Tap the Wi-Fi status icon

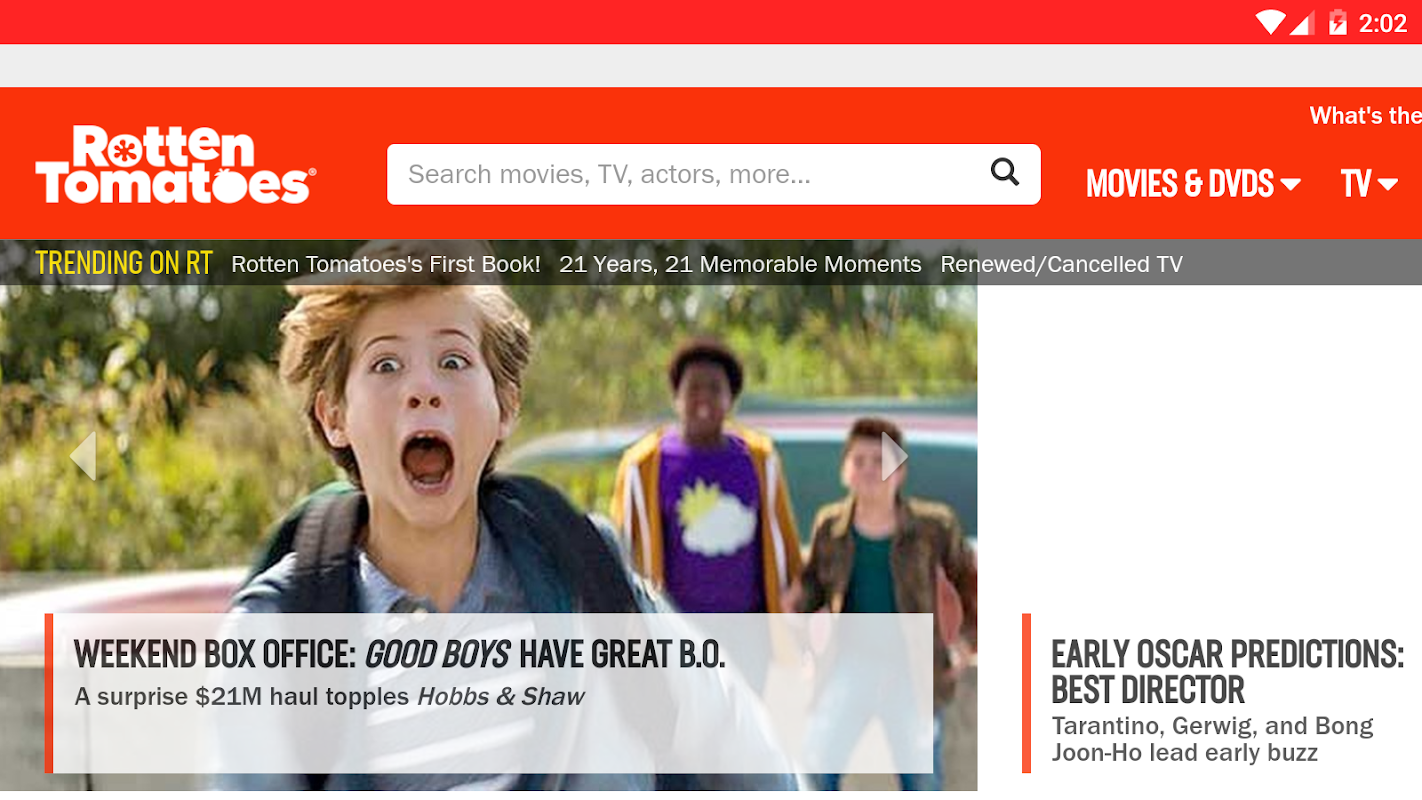[x=1270, y=22]
